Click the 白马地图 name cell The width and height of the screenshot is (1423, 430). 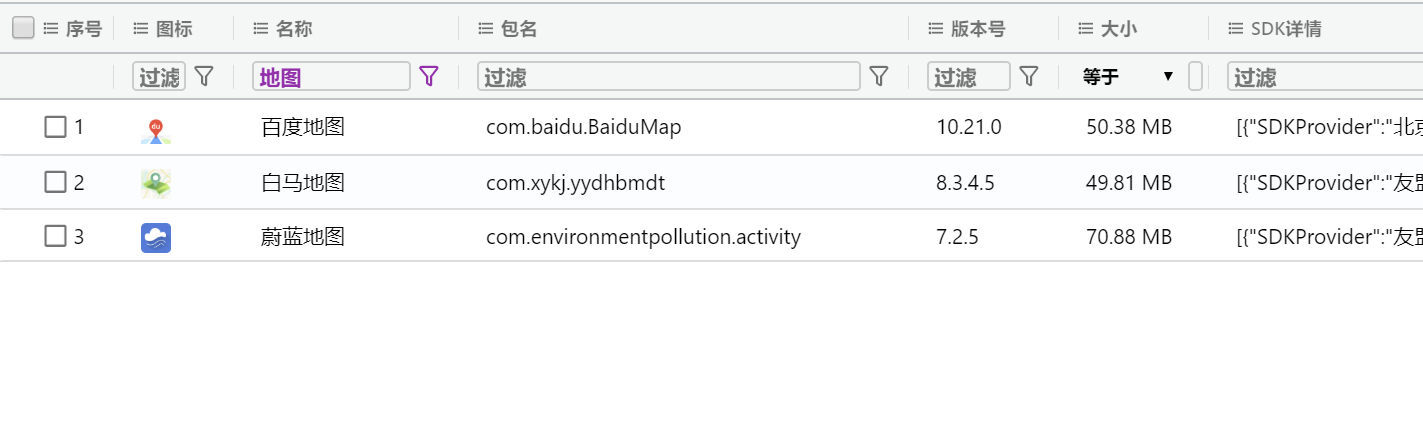(303, 182)
